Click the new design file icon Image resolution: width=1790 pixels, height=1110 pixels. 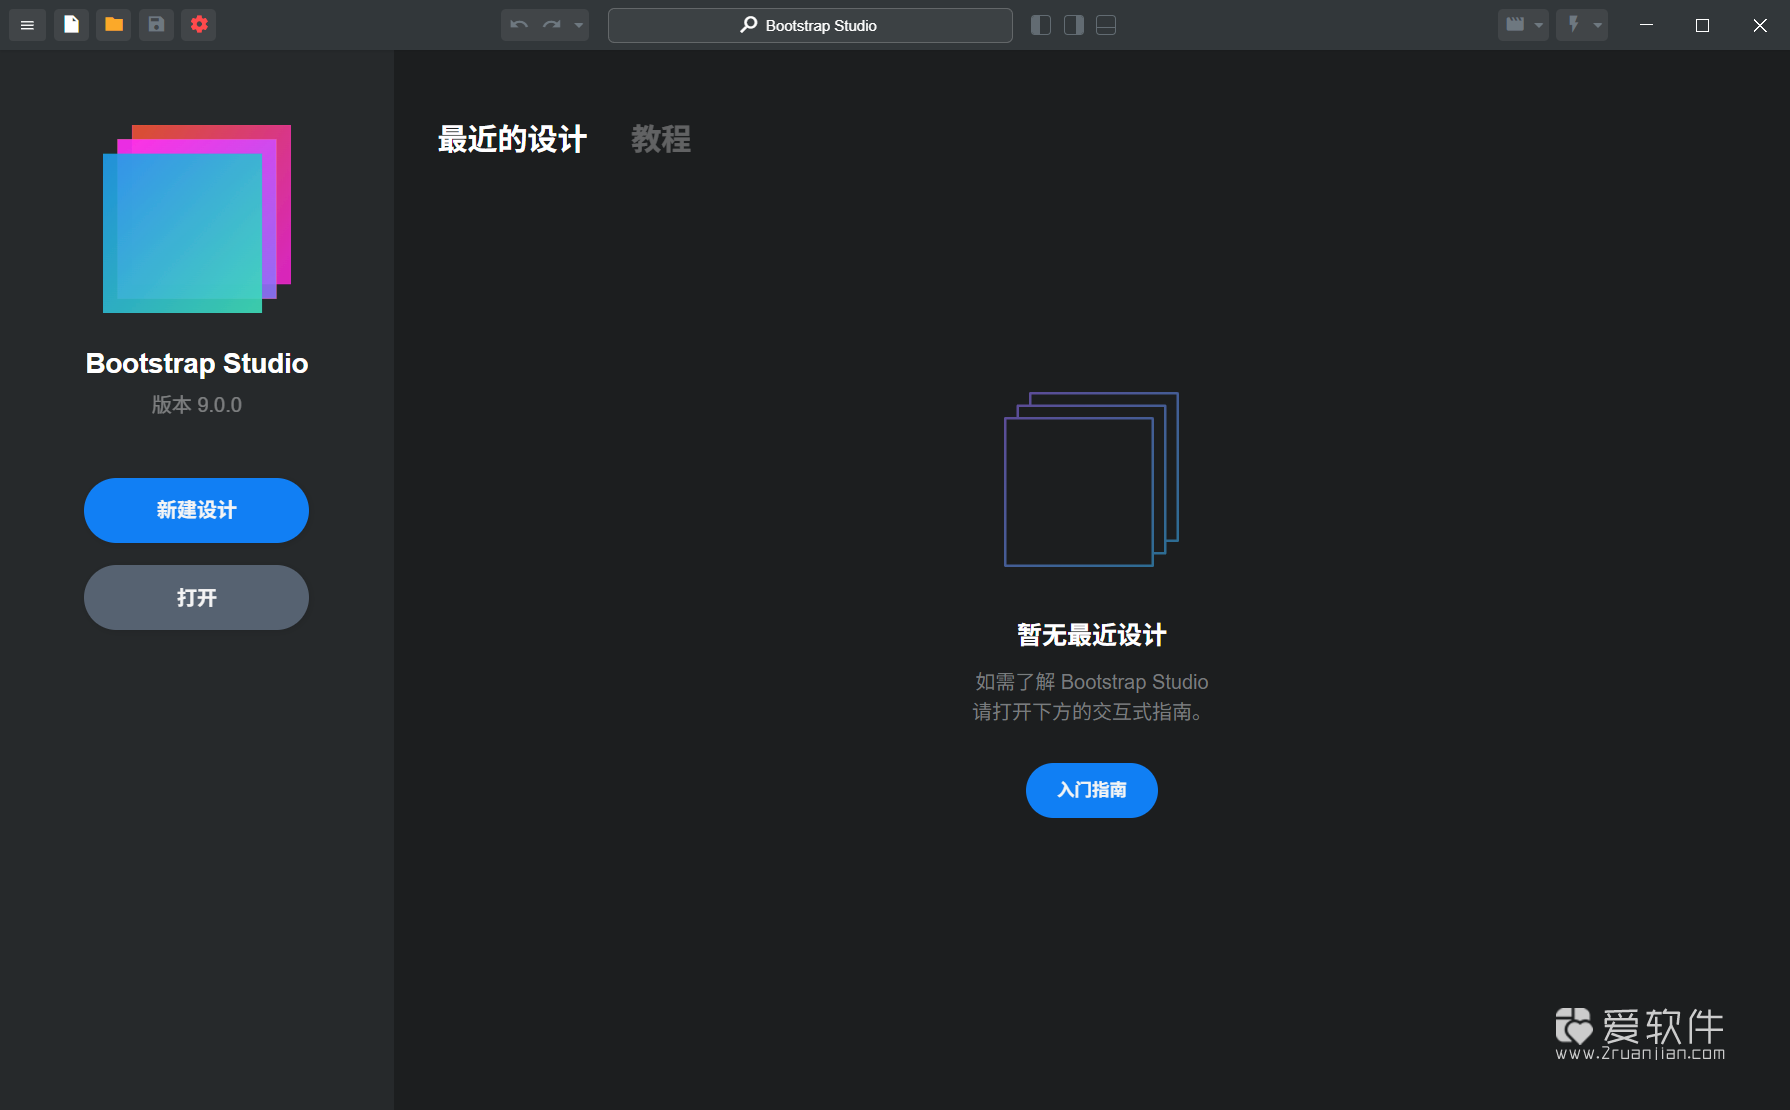click(x=71, y=25)
